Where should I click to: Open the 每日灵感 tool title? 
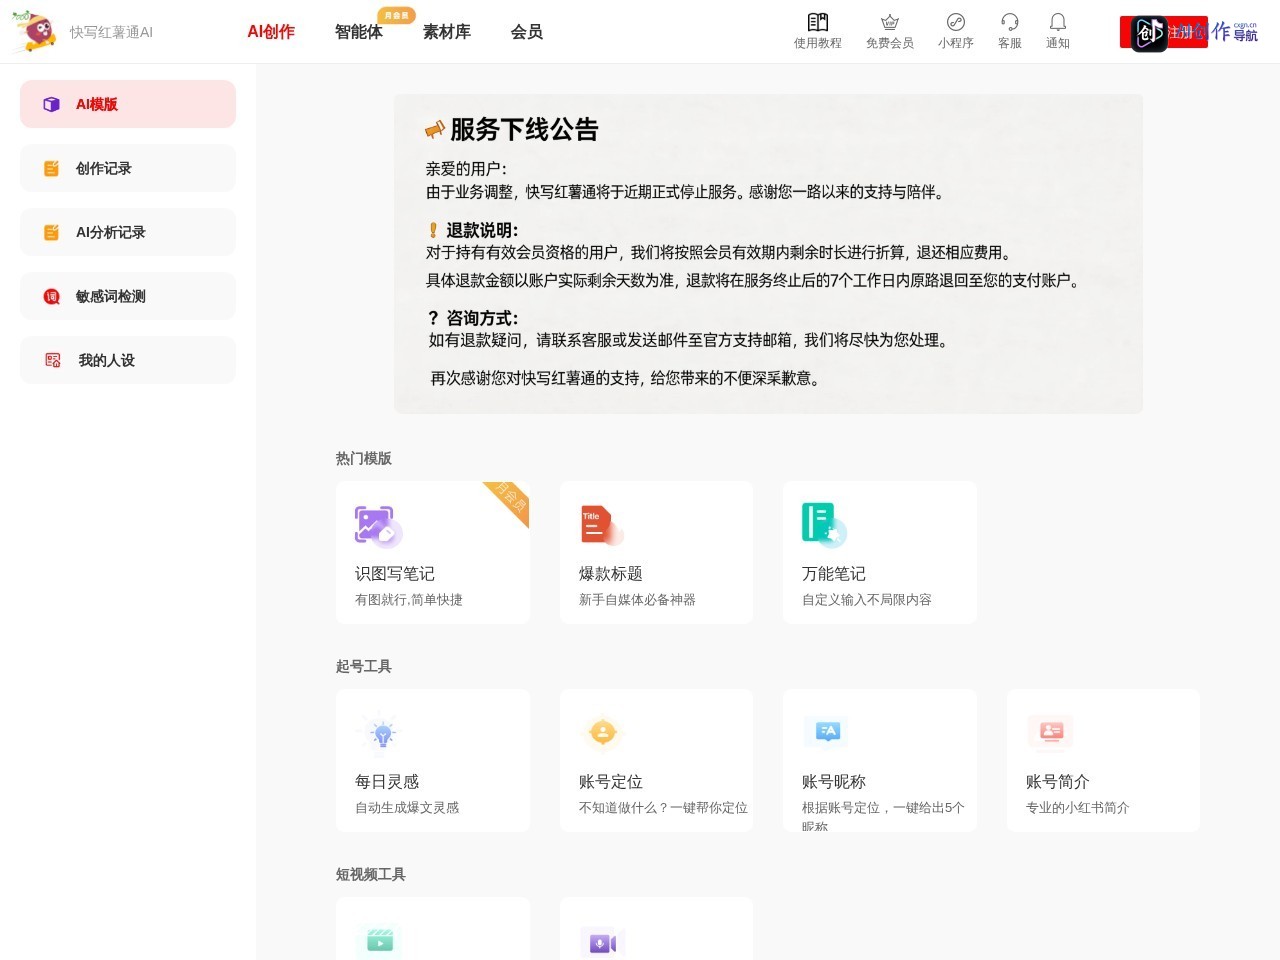[x=387, y=782]
